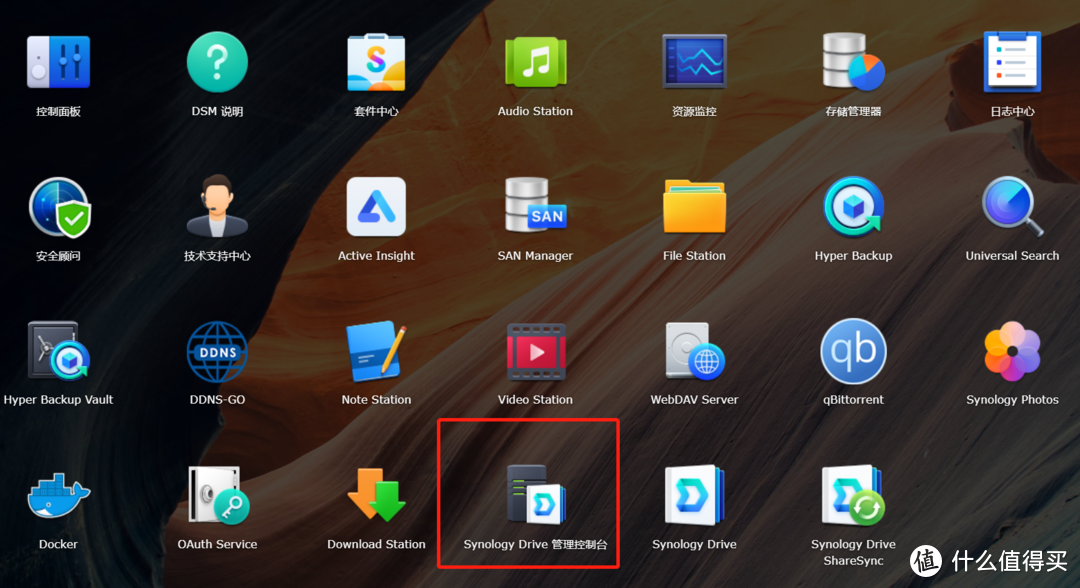Screen dimensions: 1080x588
Task: Launch 安全顾问 security advisor
Action: [59, 207]
